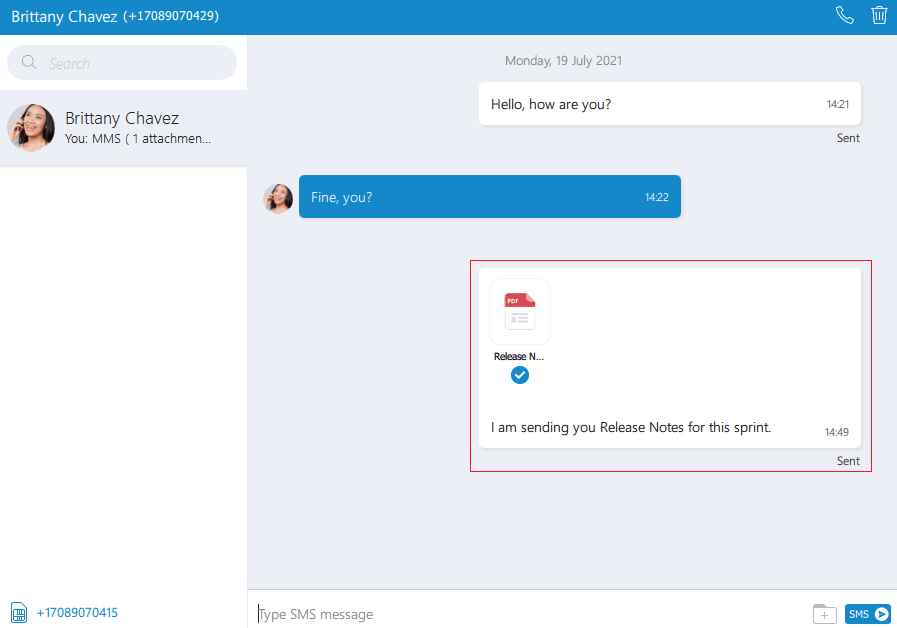Delete conversation using the trash icon
Image resolution: width=897 pixels, height=628 pixels.
(879, 15)
